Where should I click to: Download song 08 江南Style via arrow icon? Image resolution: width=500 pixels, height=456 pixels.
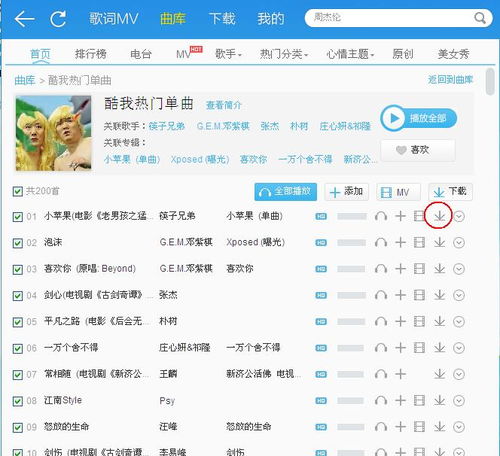click(440, 400)
